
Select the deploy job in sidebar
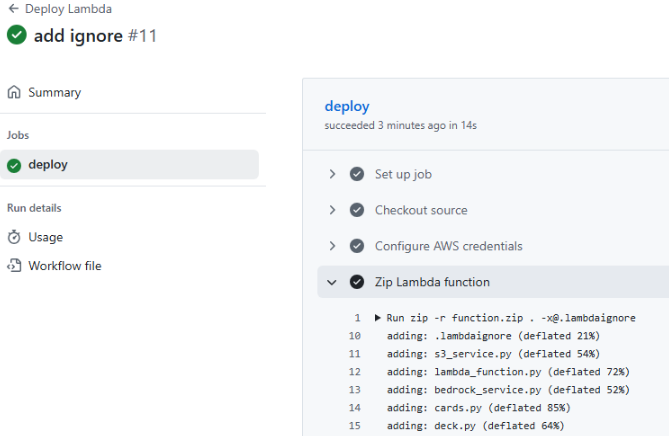pyautogui.click(x=48, y=165)
